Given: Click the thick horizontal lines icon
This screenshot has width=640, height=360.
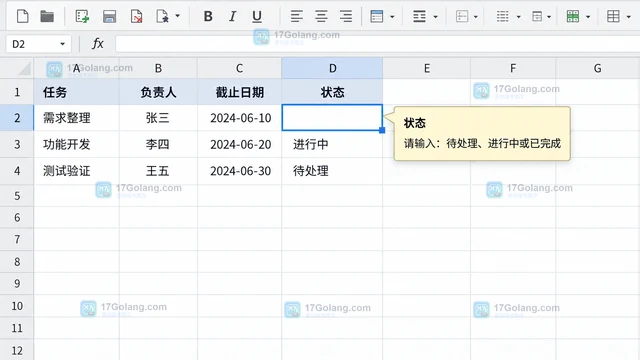Looking at the screenshot, I should pyautogui.click(x=419, y=16).
